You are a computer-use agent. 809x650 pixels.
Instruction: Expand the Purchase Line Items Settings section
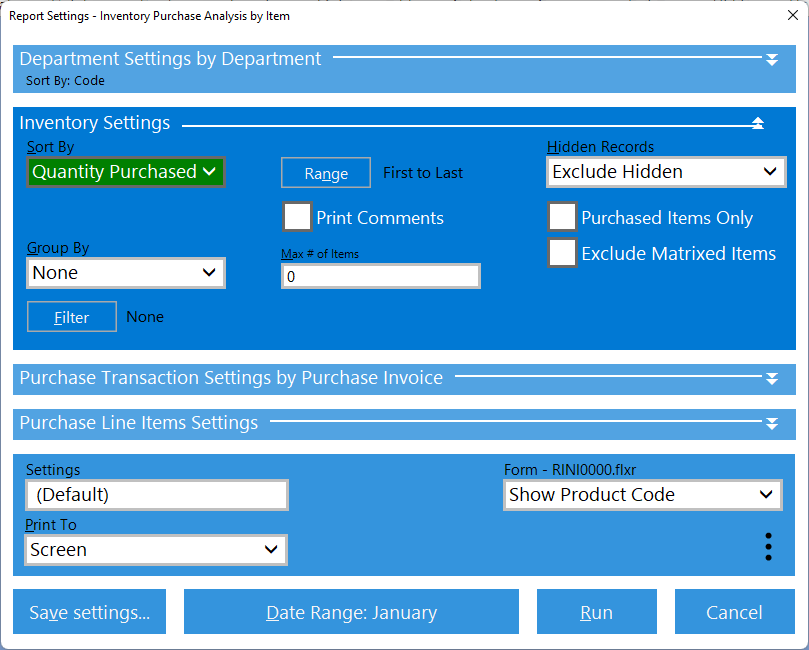pos(771,424)
